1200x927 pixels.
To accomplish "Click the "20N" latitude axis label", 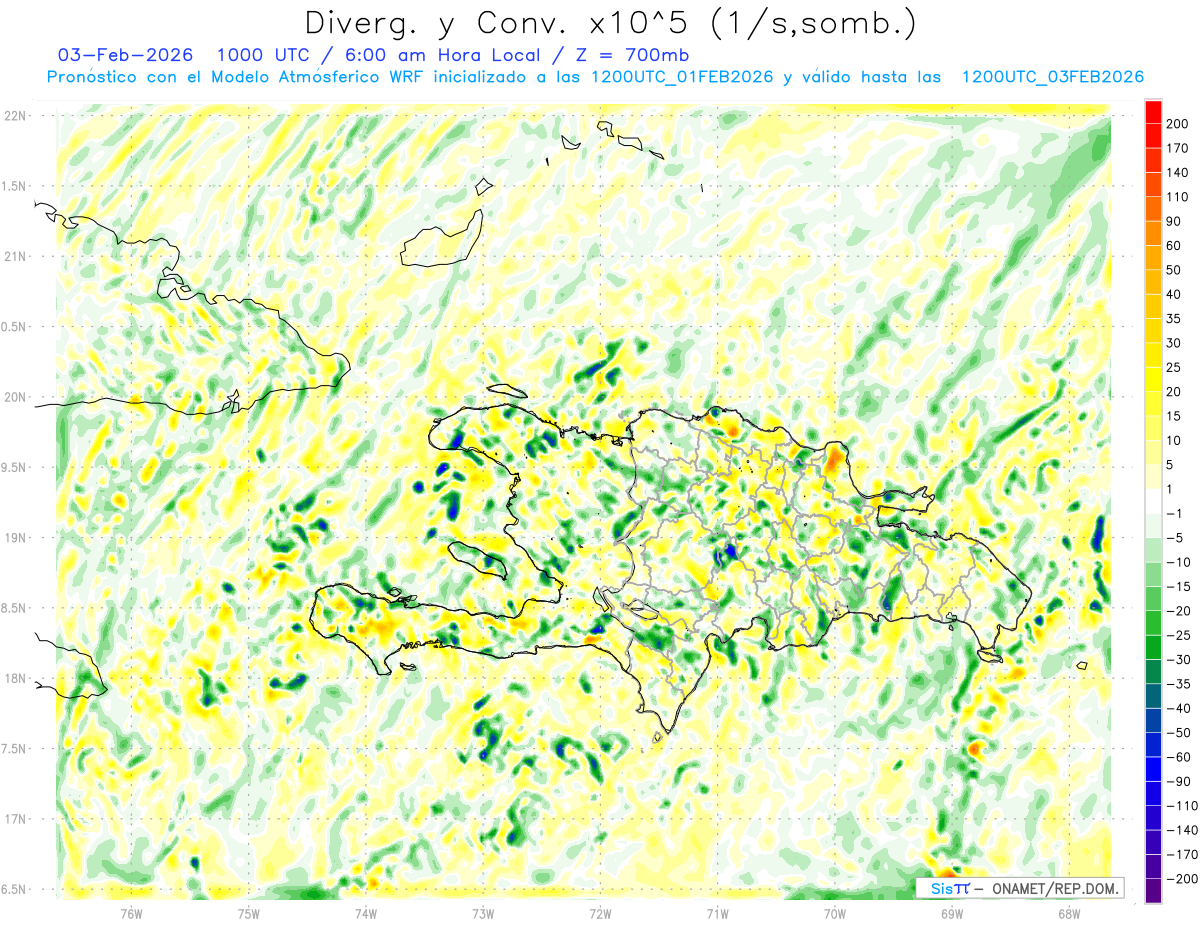I will (x=15, y=397).
